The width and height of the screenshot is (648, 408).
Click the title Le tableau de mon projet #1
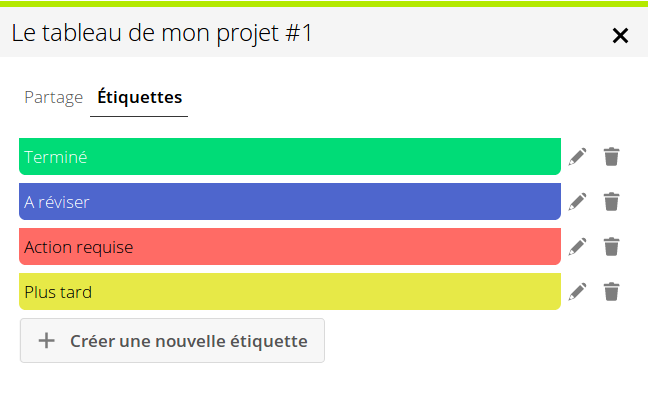[162, 33]
